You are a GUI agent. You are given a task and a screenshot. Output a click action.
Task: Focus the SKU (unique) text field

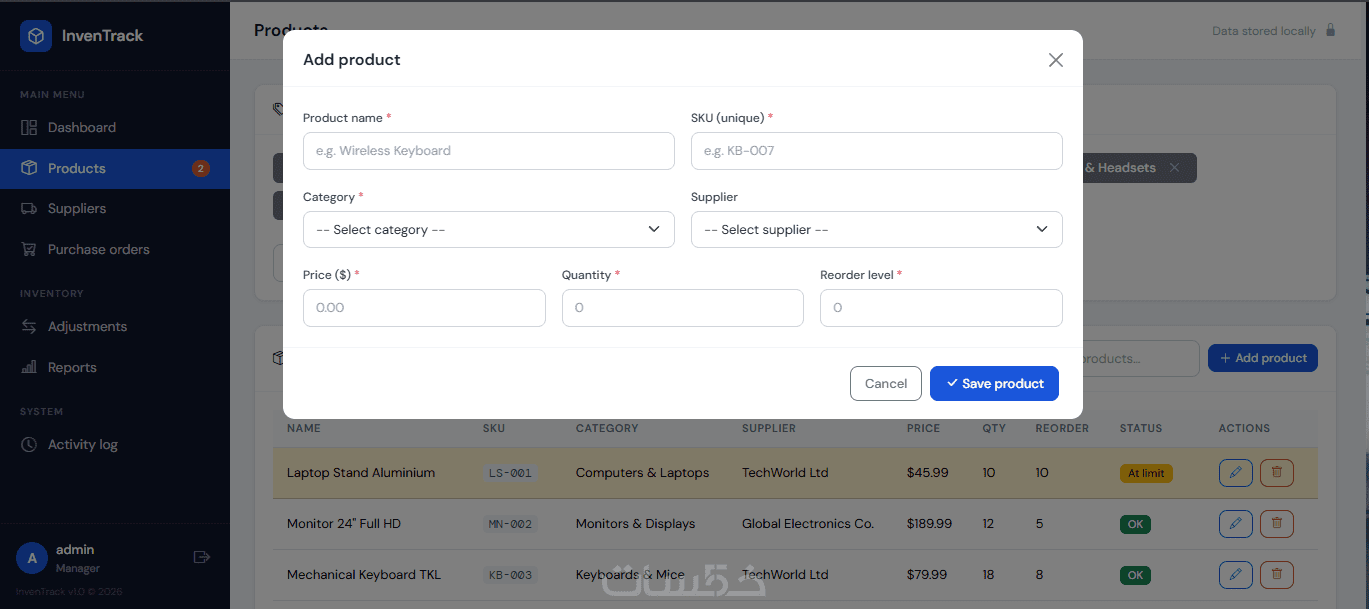click(x=877, y=151)
